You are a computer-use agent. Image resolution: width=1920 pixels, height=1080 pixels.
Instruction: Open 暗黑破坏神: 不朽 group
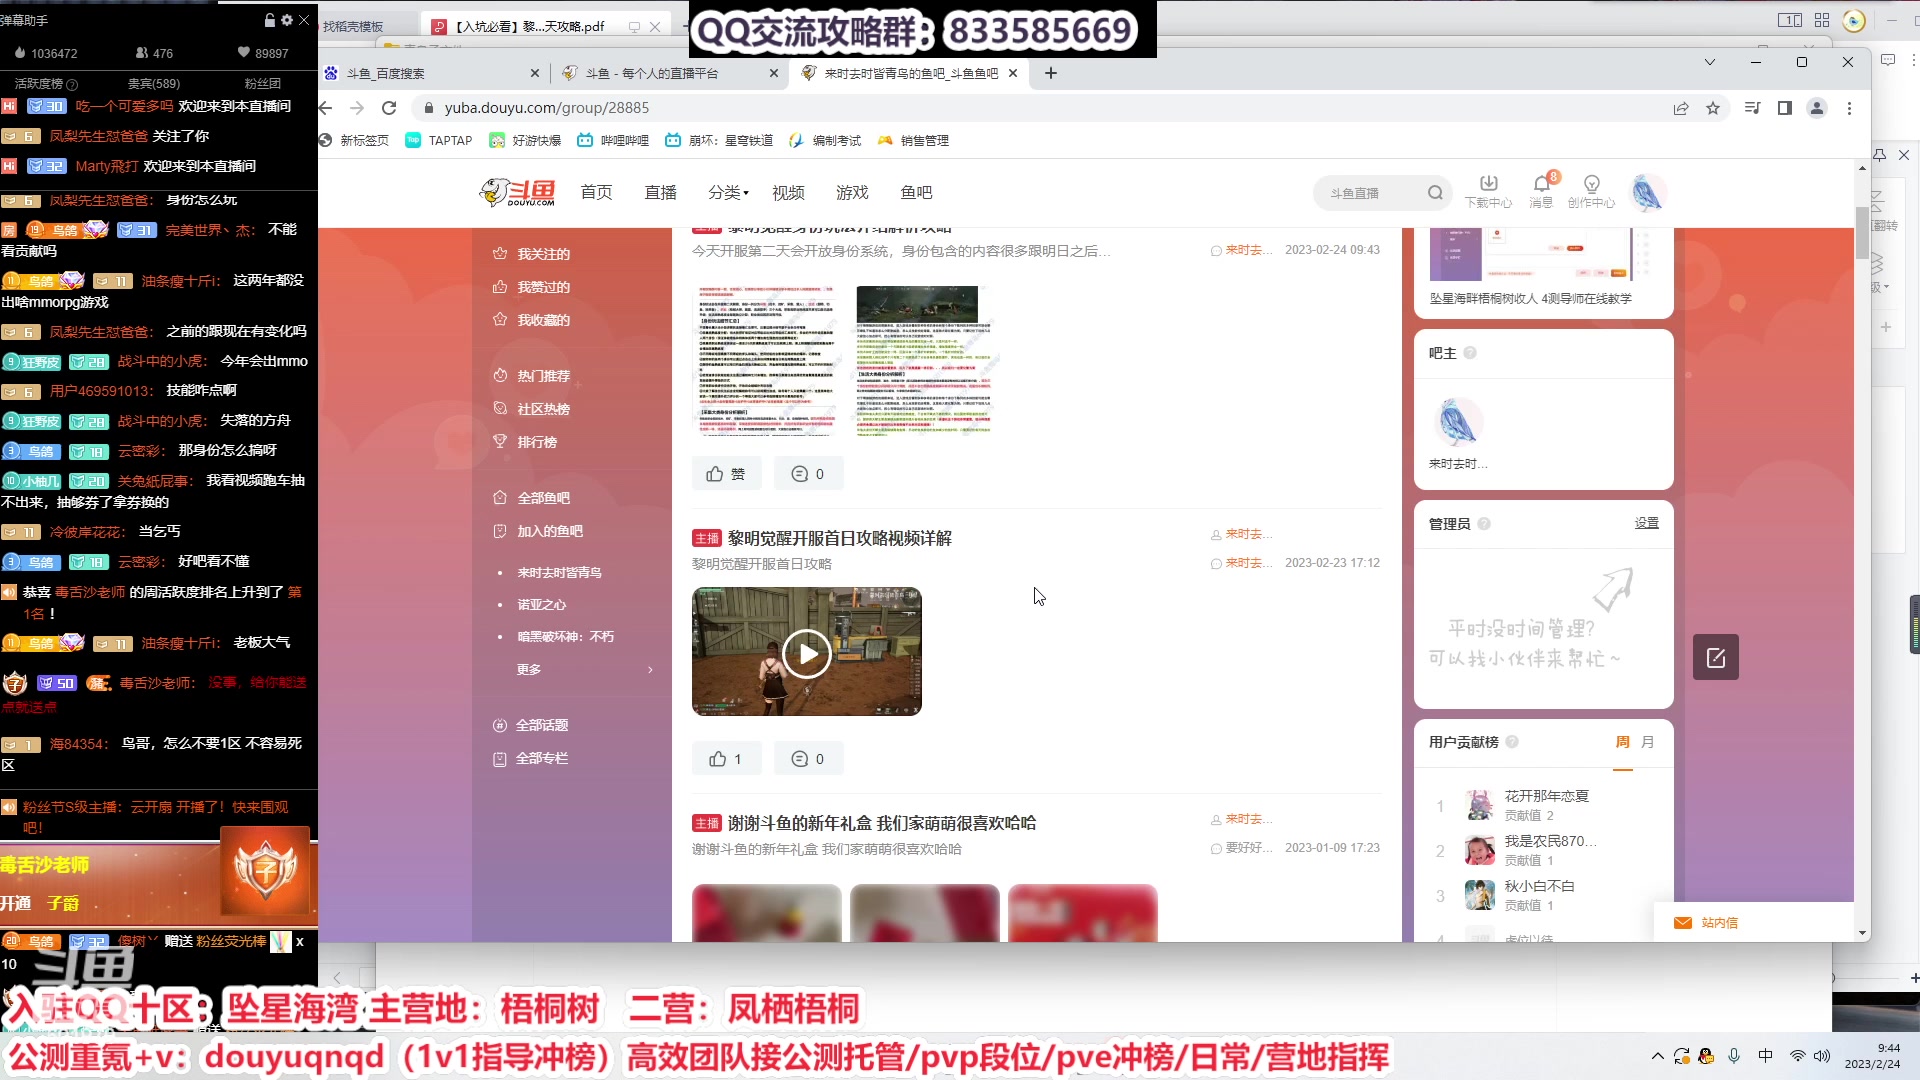565,637
